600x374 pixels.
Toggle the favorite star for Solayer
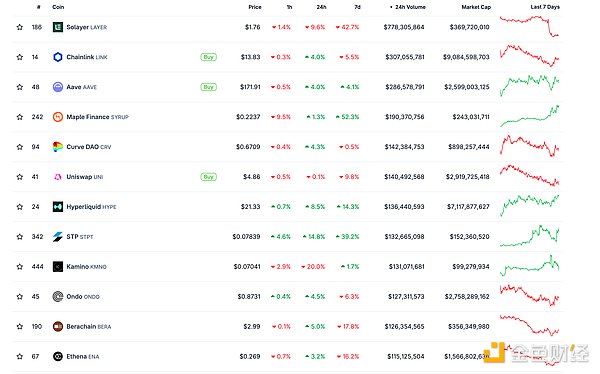[x=20, y=27]
